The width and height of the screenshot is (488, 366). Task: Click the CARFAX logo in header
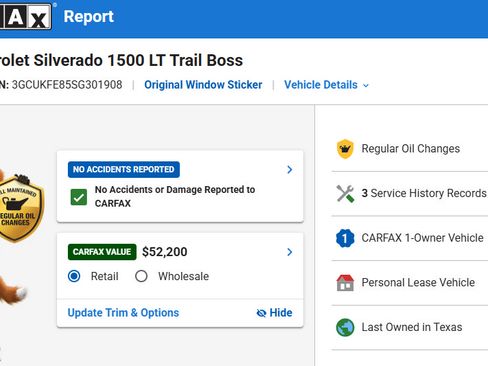pyautogui.click(x=26, y=16)
